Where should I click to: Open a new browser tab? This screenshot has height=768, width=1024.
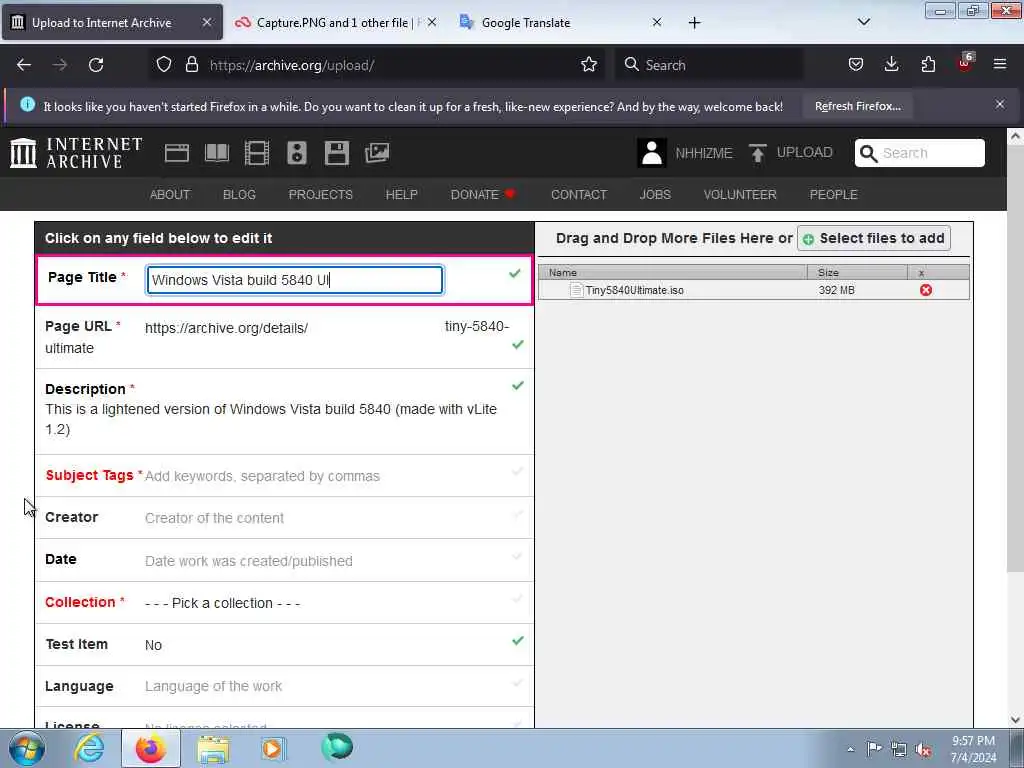coord(694,23)
